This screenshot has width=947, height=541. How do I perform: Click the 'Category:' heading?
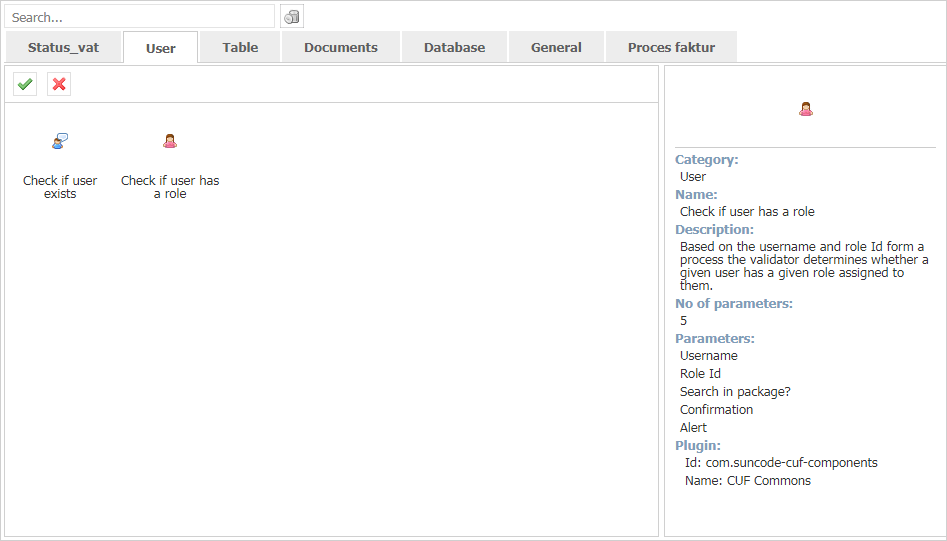(707, 159)
